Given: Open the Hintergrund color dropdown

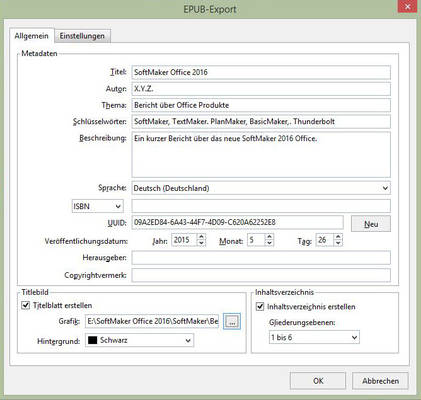Looking at the screenshot, I should point(139,340).
